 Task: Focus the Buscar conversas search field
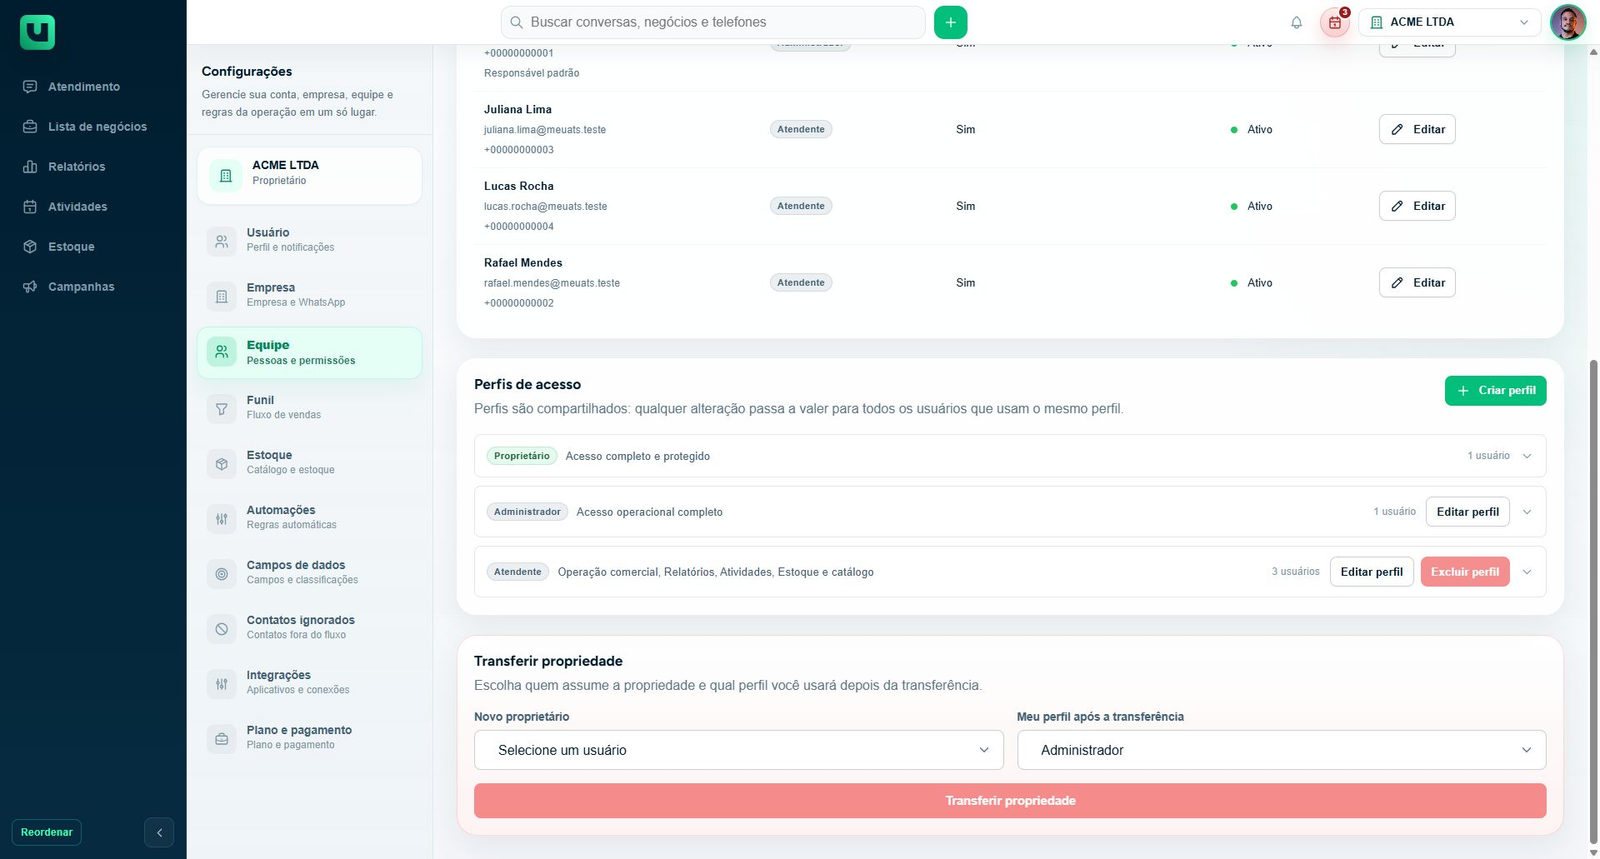(x=712, y=22)
